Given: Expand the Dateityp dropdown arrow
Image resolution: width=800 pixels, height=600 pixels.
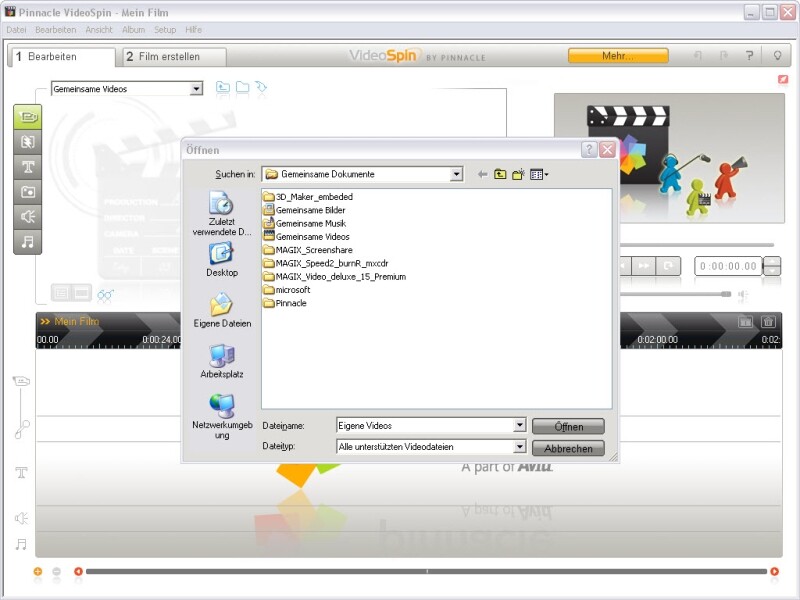Looking at the screenshot, I should click(x=519, y=446).
